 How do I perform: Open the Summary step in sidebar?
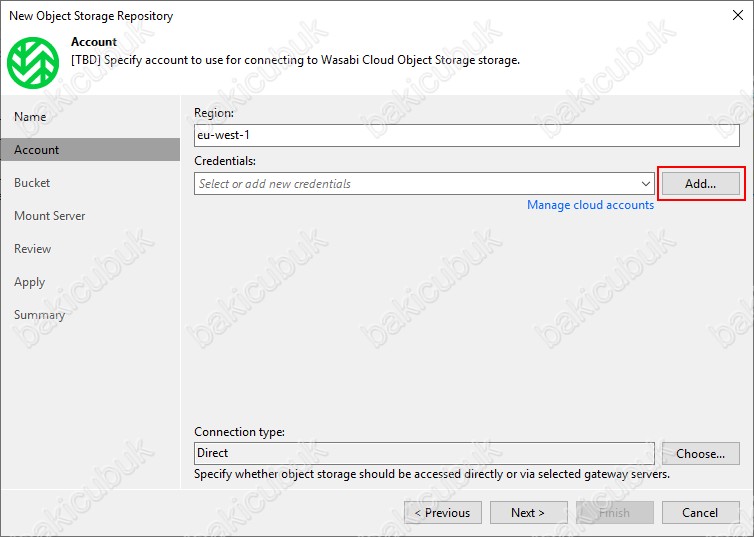pyautogui.click(x=39, y=315)
